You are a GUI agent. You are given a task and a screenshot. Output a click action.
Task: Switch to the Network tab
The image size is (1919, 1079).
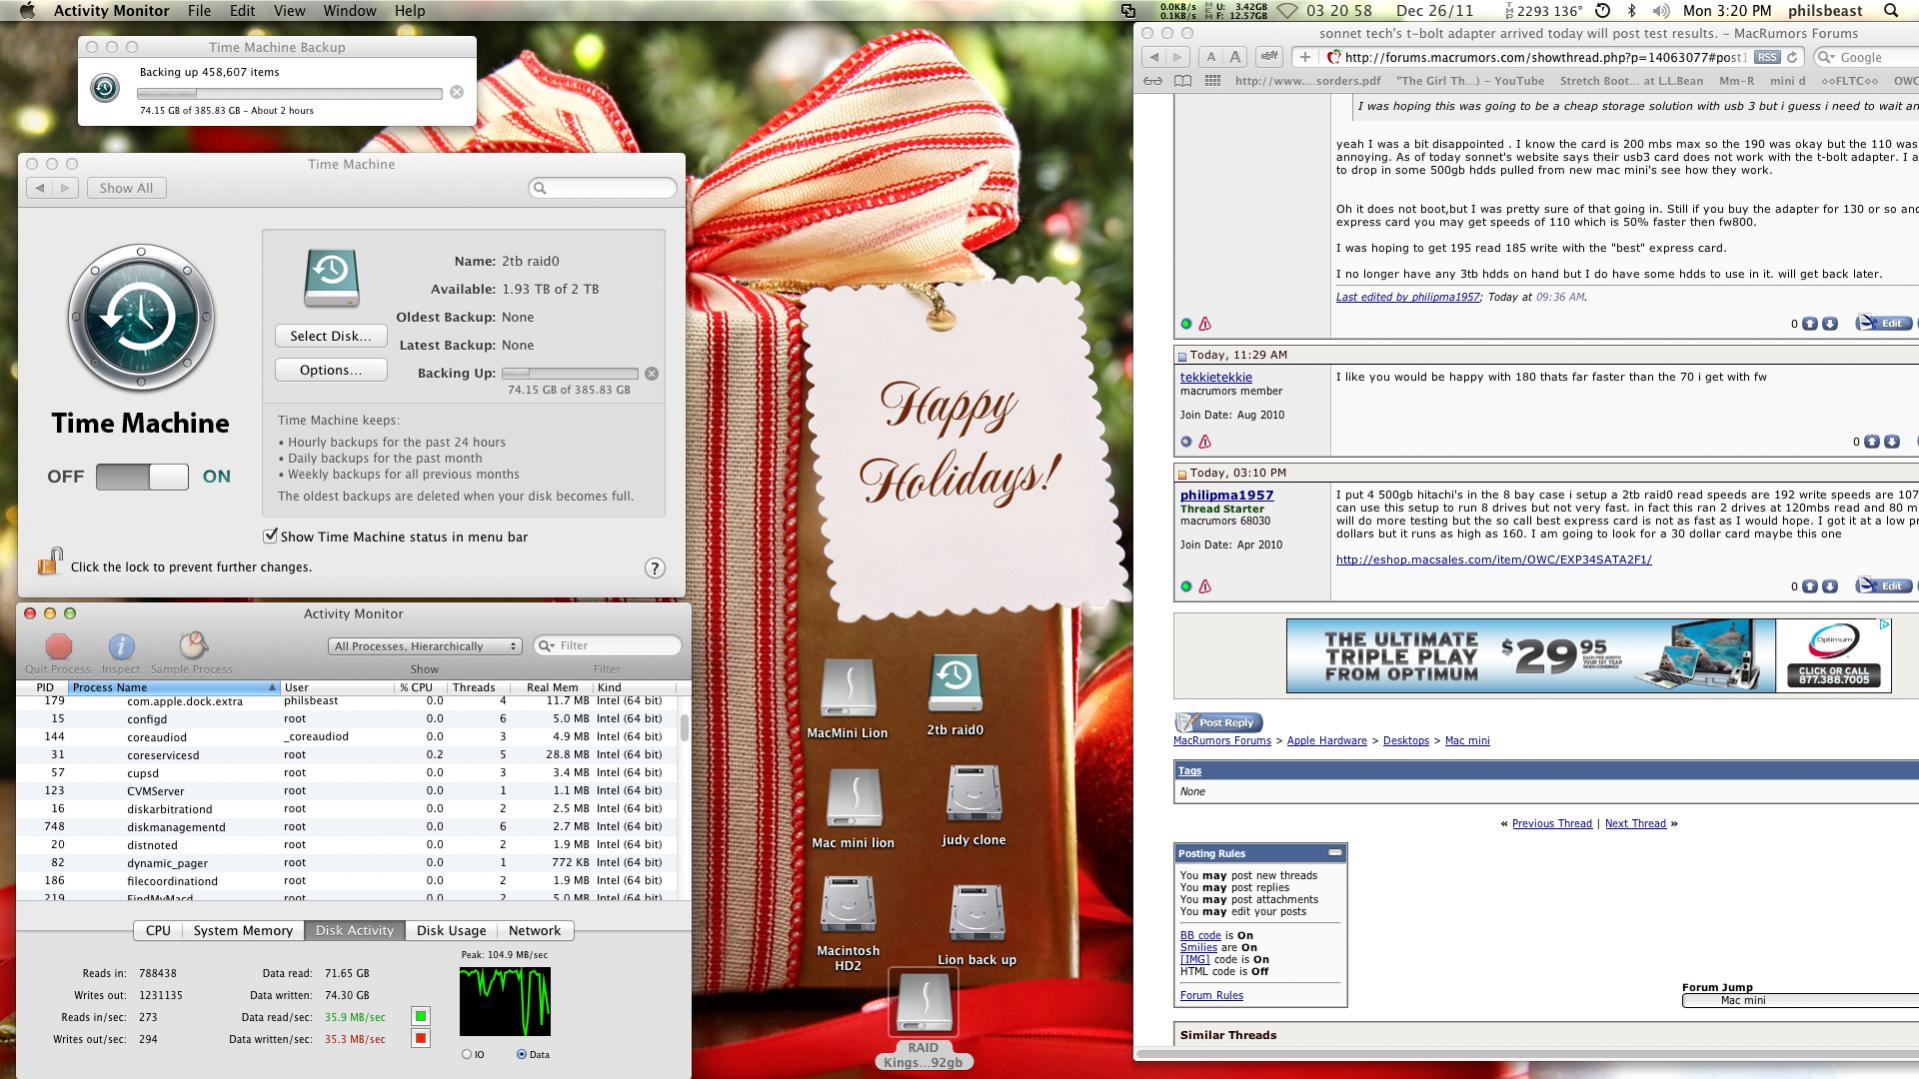coord(535,930)
